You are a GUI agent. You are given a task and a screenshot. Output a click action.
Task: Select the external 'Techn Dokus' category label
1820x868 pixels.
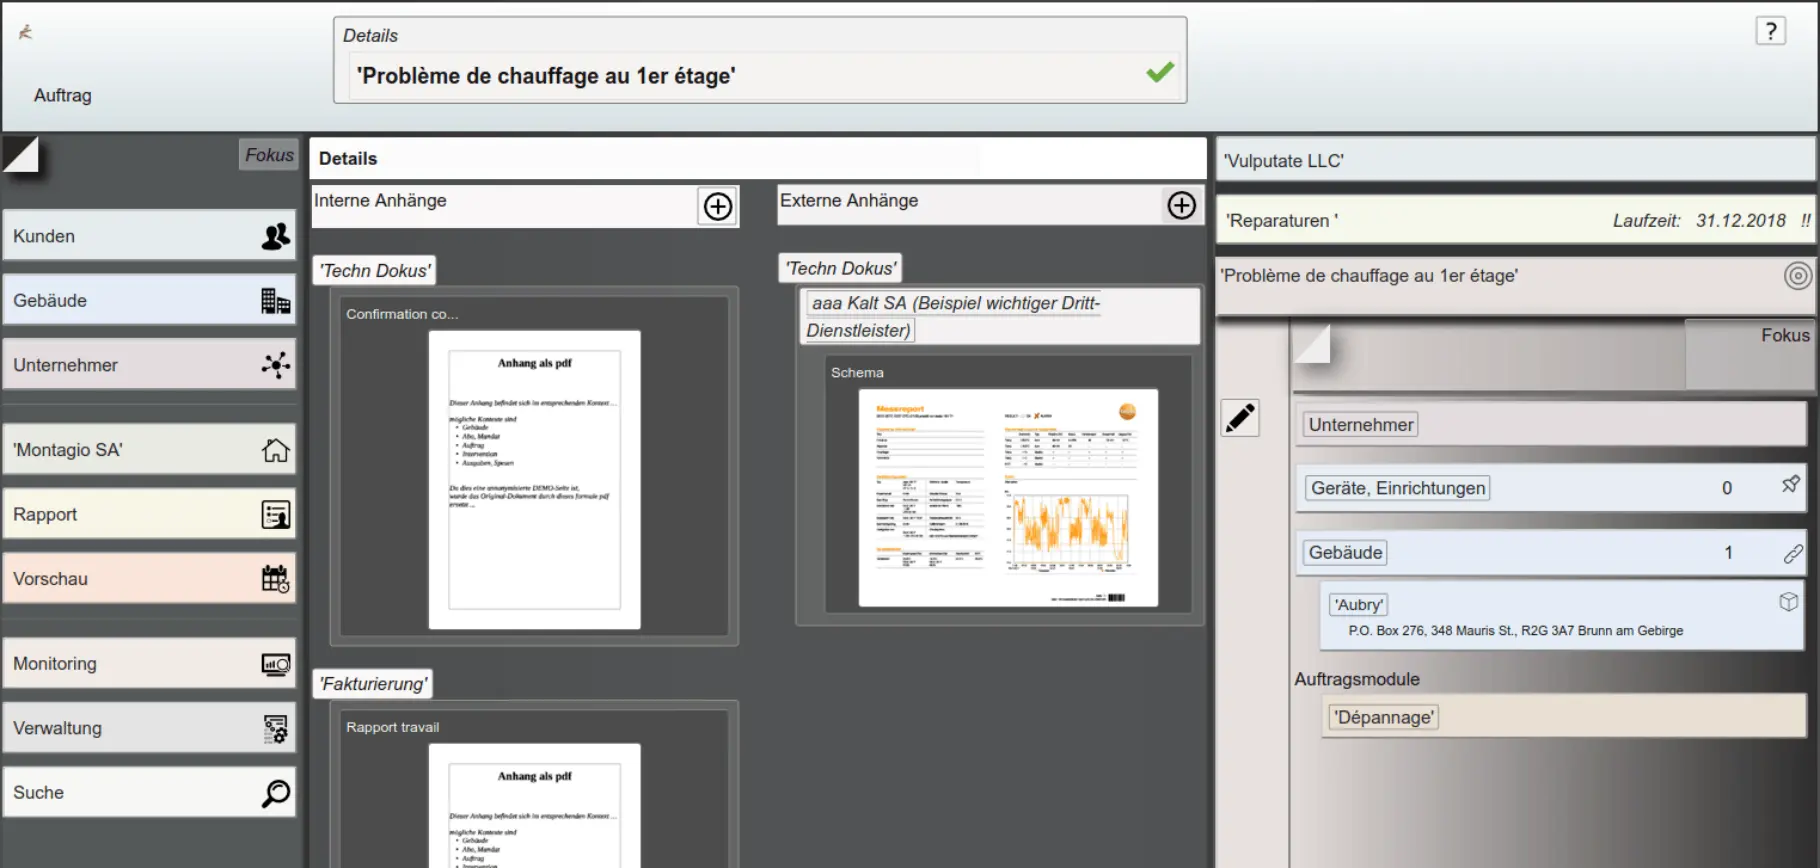840,268
